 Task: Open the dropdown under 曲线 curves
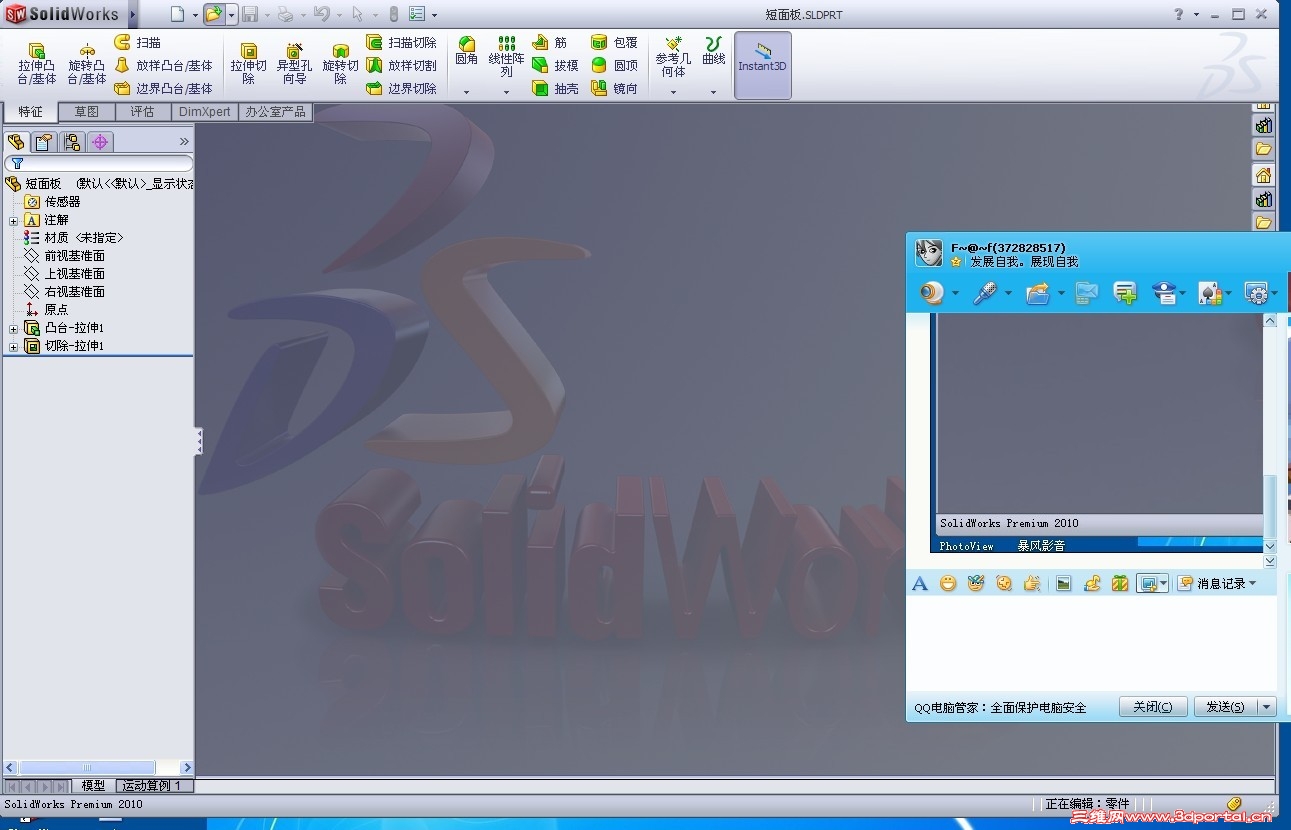coord(713,92)
